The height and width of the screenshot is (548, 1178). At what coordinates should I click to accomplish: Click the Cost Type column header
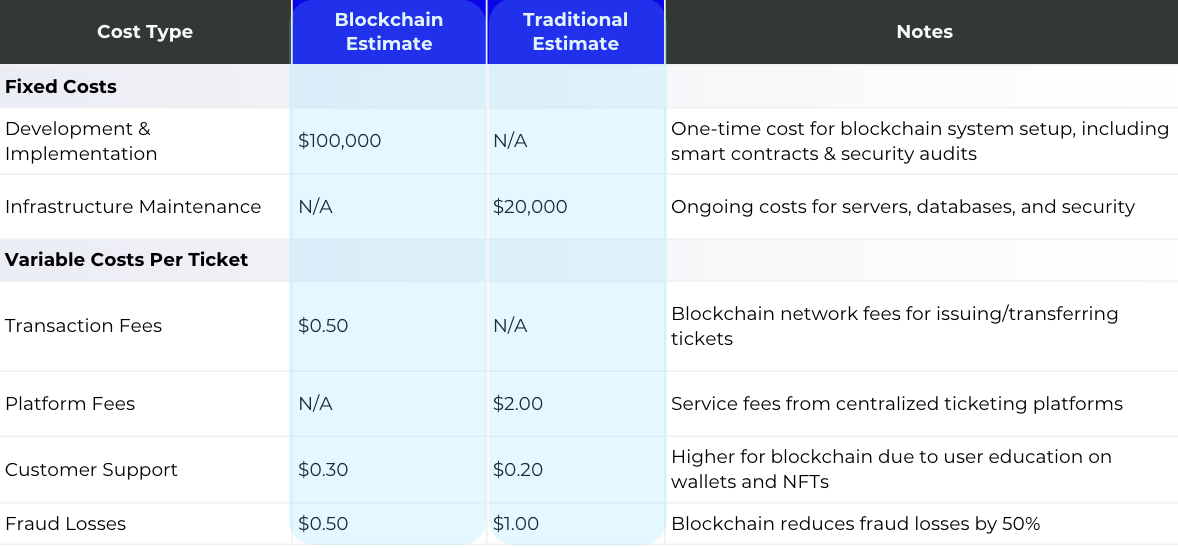point(145,32)
